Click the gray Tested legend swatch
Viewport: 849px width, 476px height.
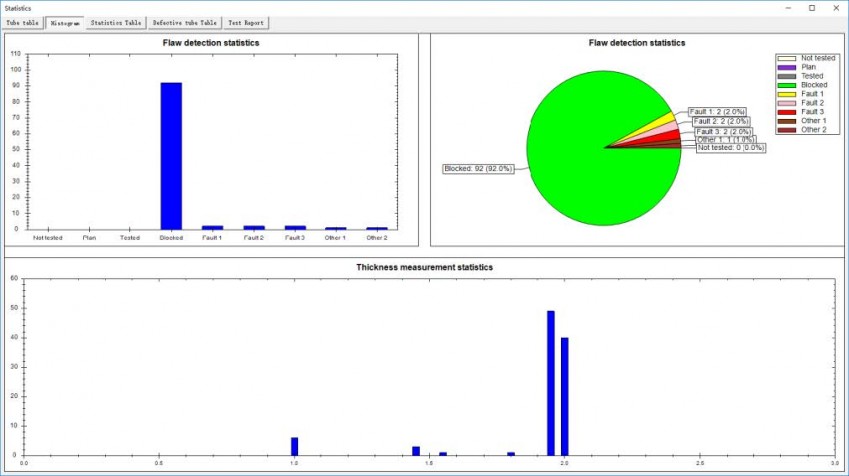[x=788, y=76]
